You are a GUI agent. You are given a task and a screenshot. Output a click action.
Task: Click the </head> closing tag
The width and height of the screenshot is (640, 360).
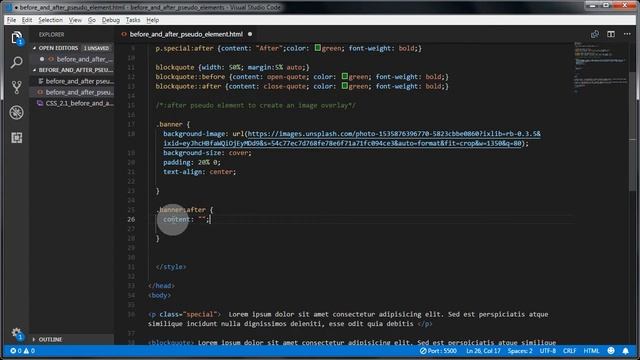coord(162,286)
